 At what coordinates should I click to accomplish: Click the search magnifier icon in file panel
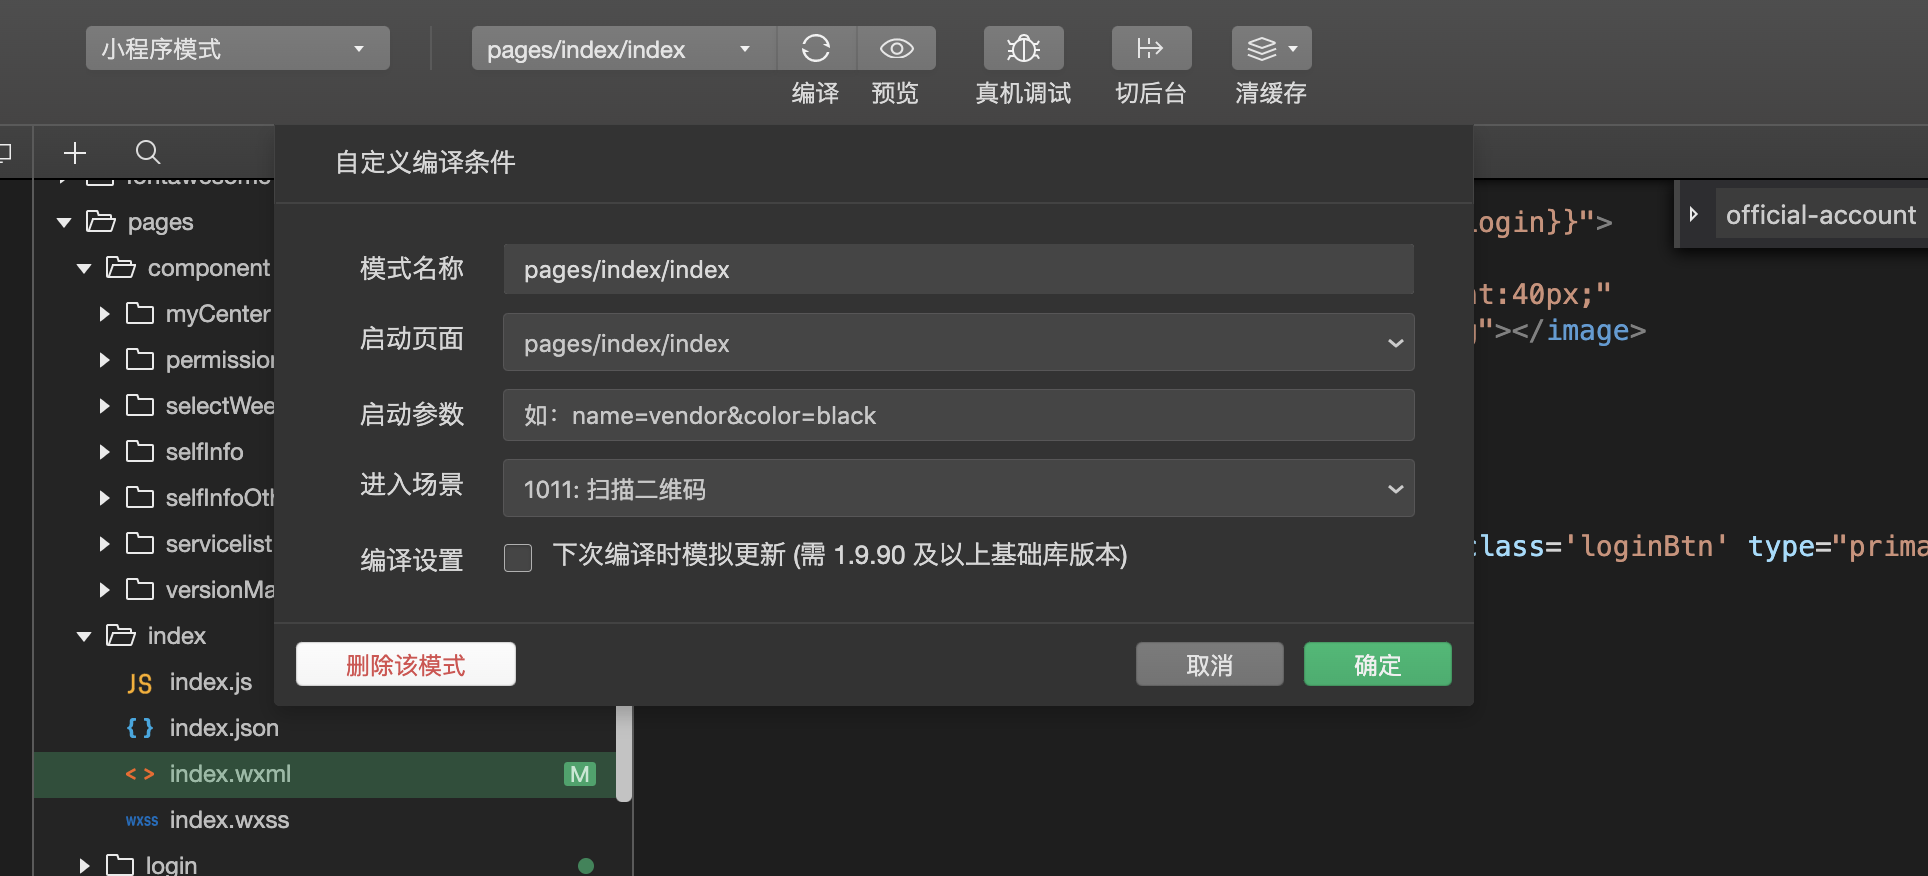pyautogui.click(x=148, y=152)
